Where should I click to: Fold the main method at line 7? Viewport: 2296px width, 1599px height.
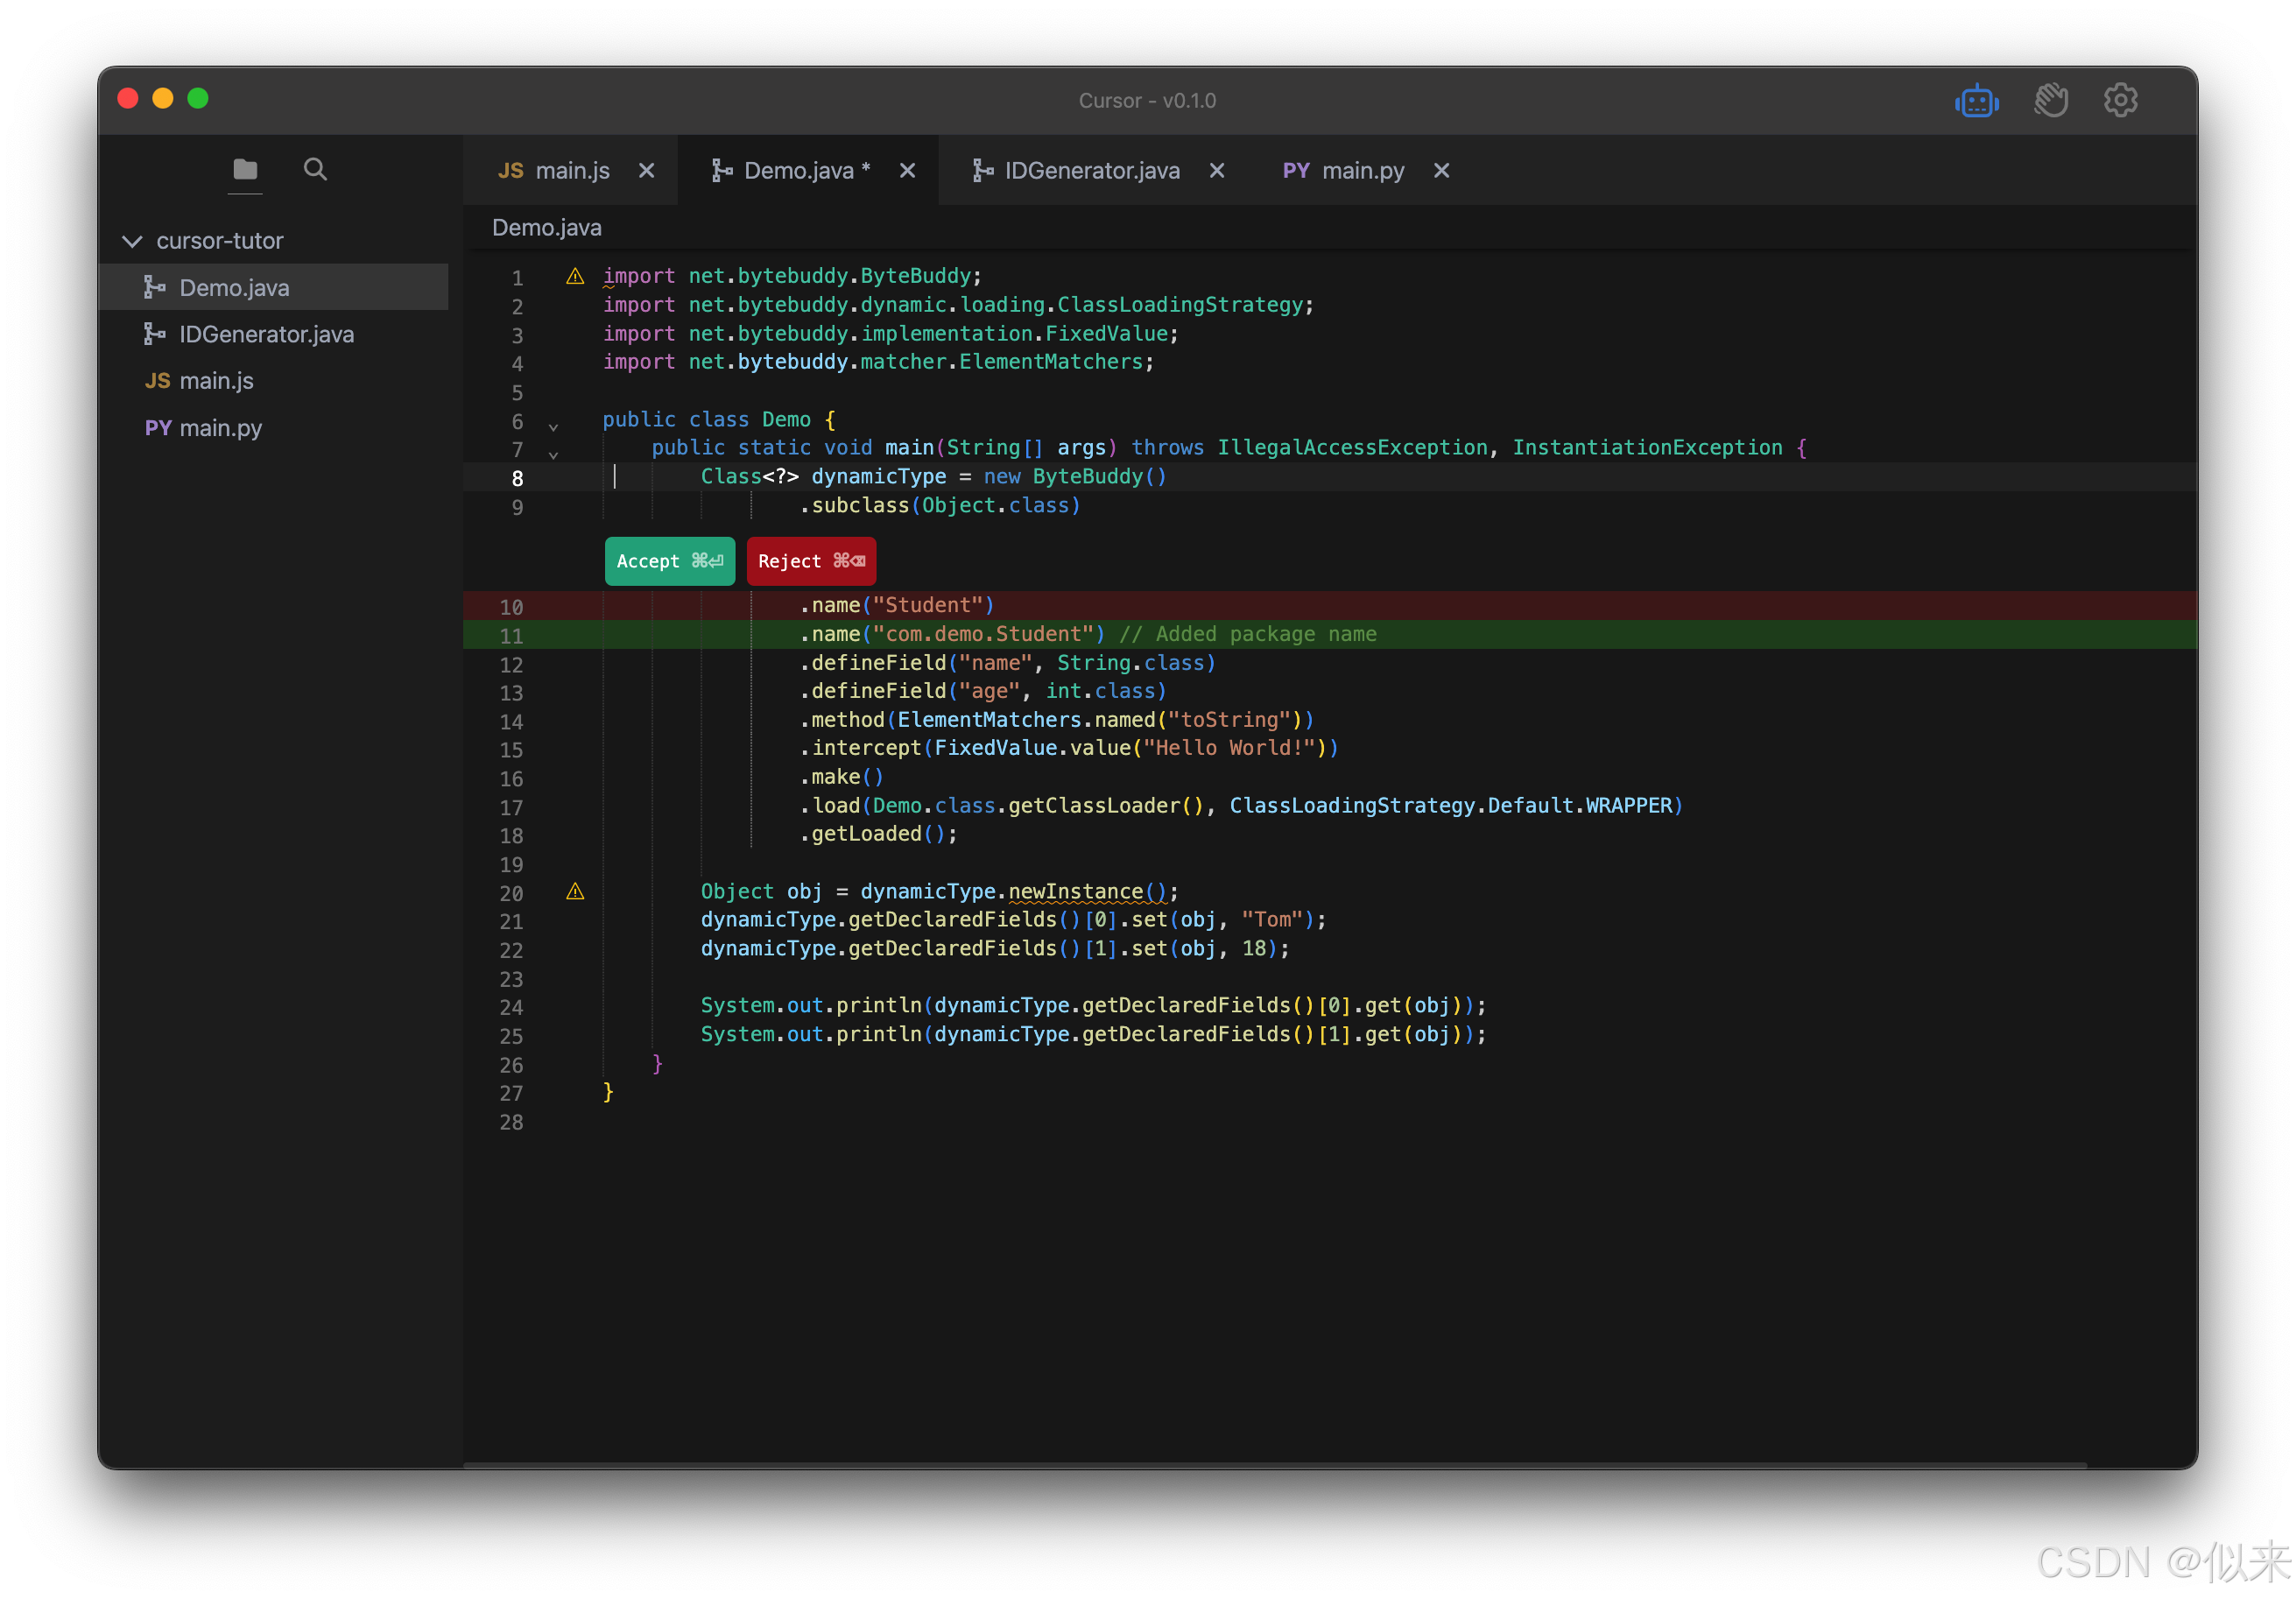pos(553,455)
